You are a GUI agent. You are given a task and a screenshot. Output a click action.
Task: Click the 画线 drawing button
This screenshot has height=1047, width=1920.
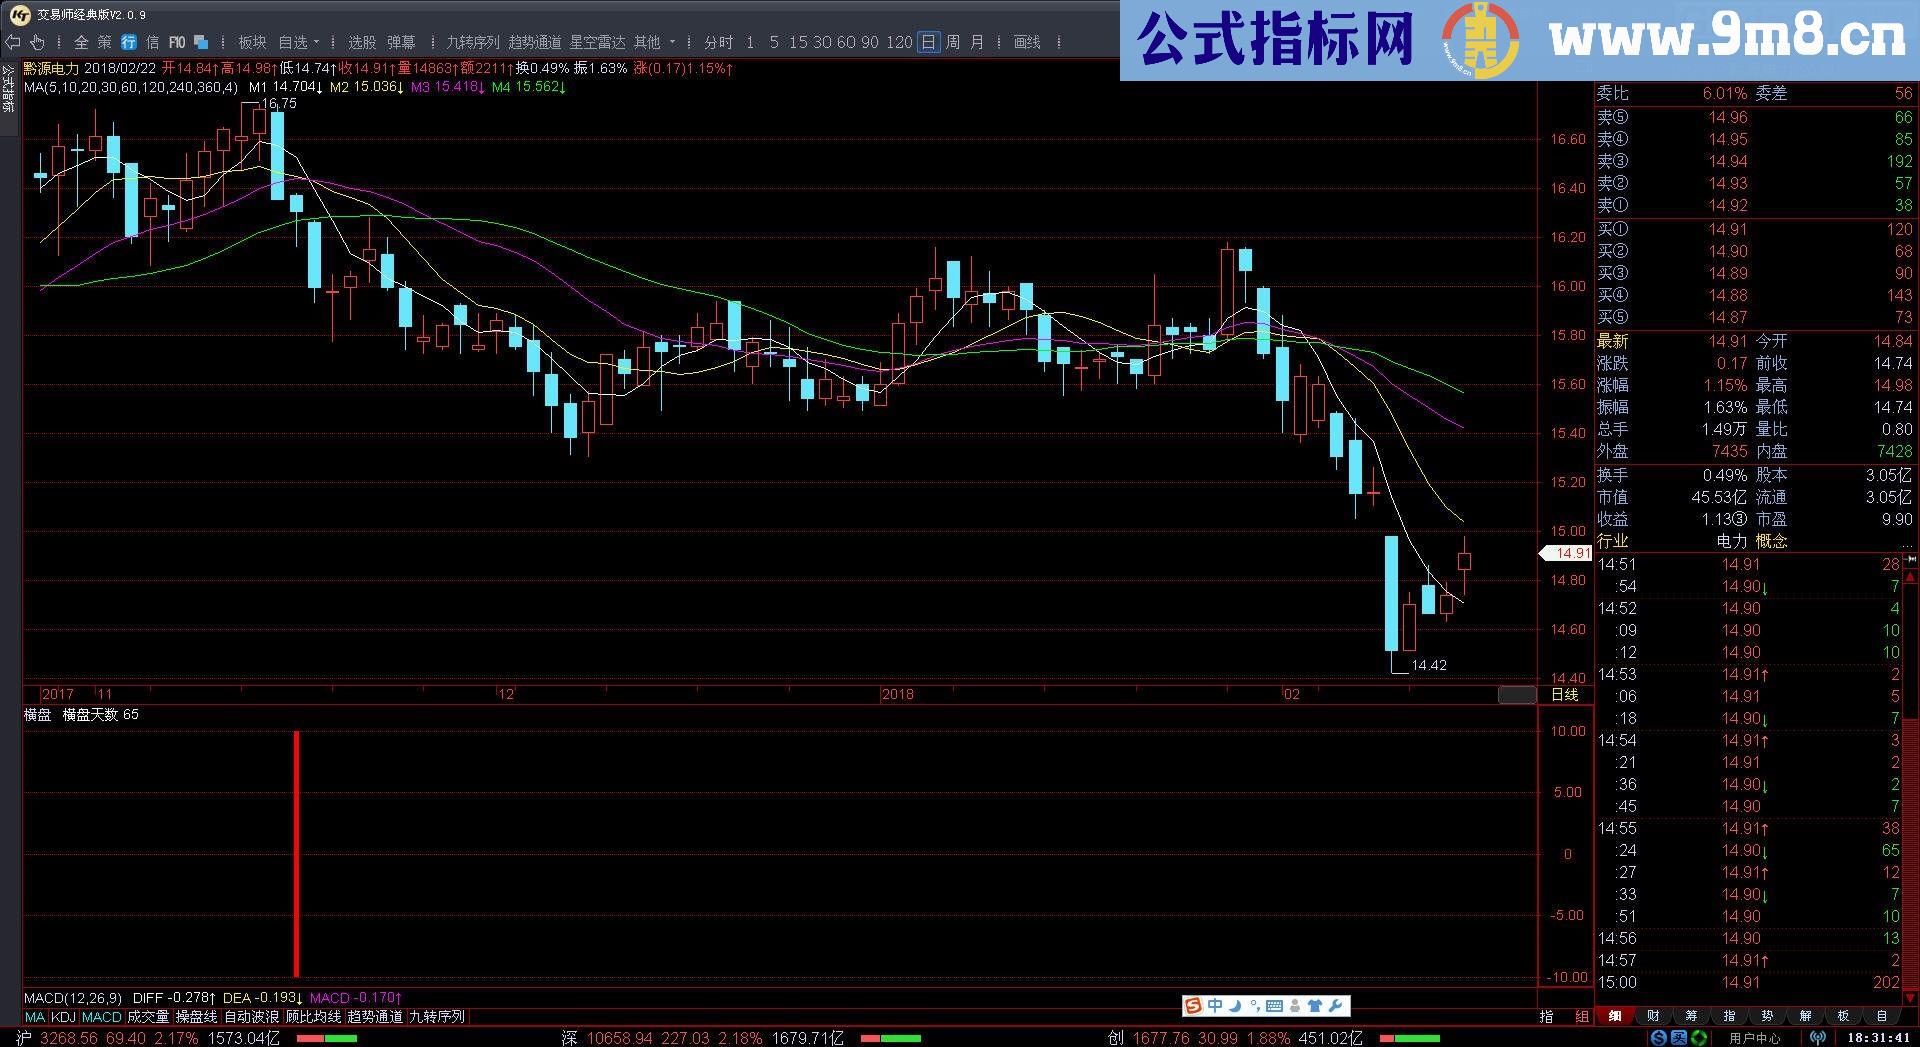(x=1027, y=42)
